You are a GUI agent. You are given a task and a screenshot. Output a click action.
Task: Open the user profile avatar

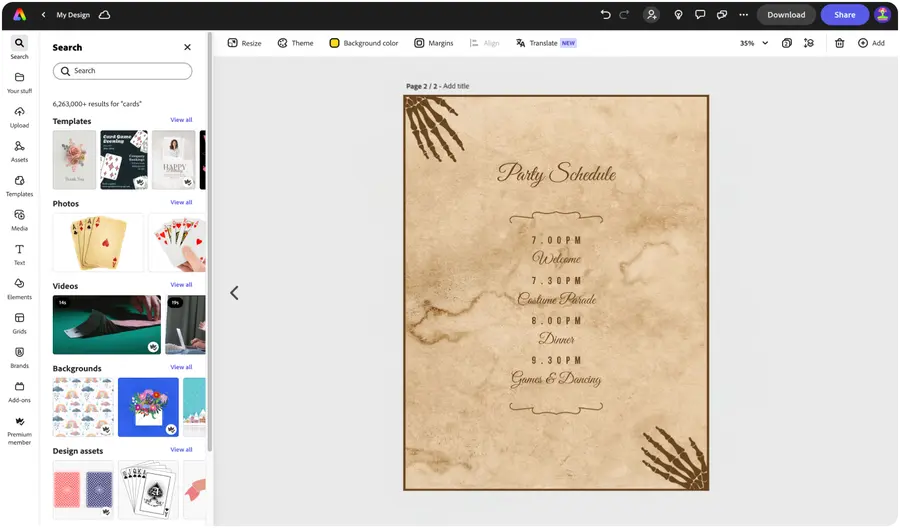click(x=882, y=15)
